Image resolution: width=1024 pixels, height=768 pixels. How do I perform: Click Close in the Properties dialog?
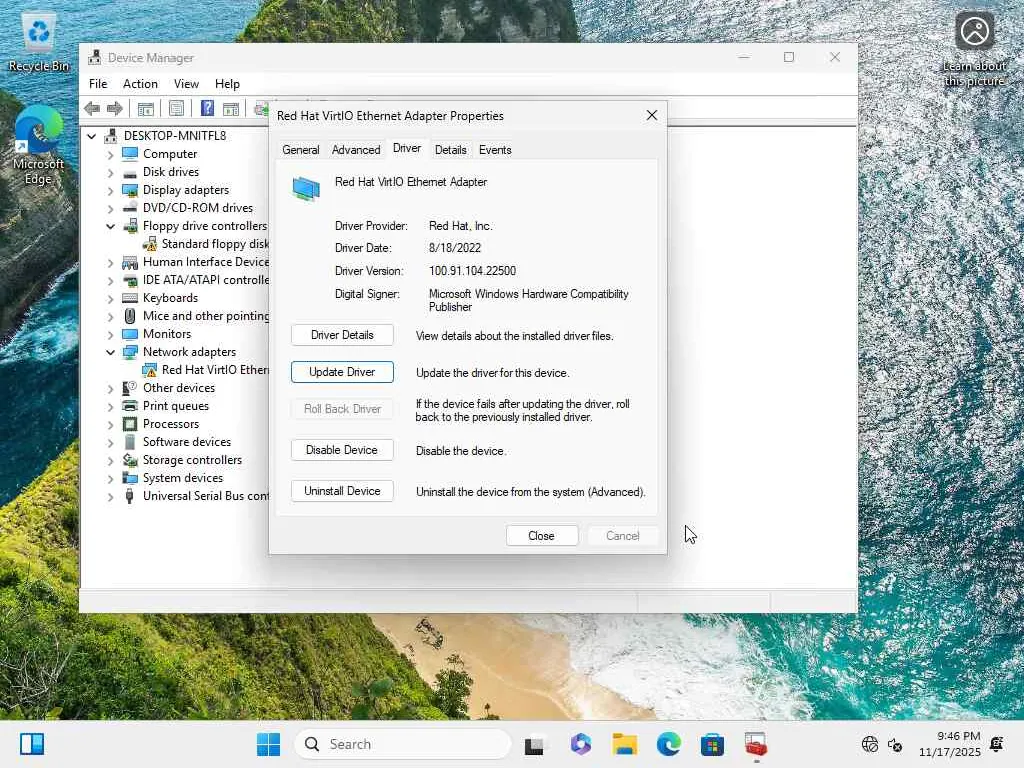(x=541, y=536)
